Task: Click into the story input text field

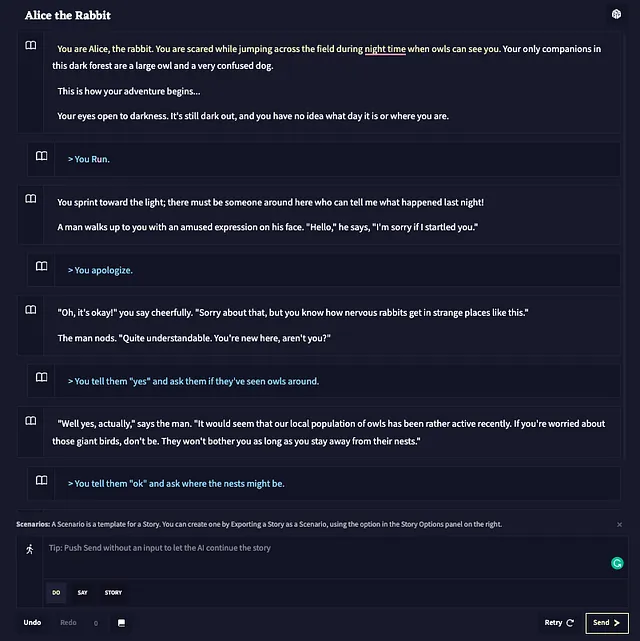Action: click(325, 558)
